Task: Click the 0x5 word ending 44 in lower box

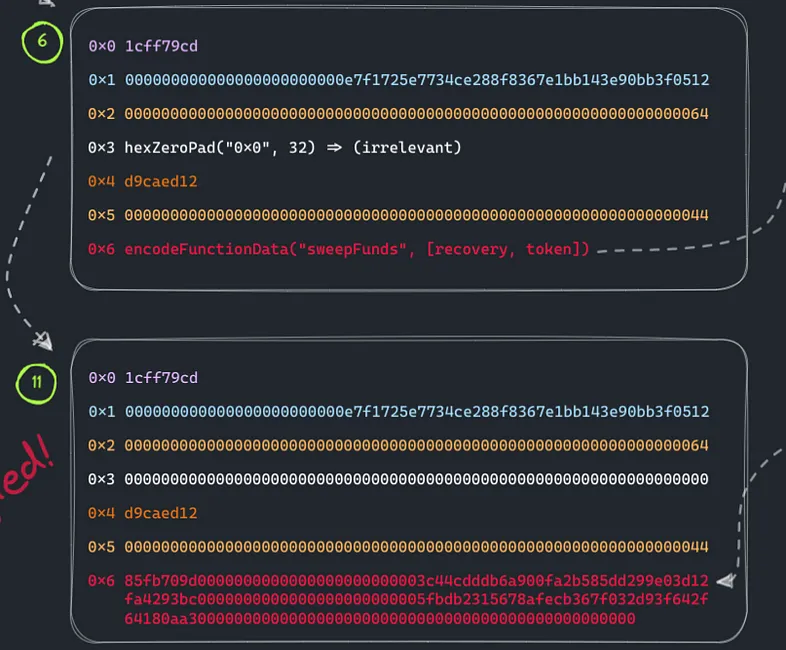Action: click(x=416, y=547)
